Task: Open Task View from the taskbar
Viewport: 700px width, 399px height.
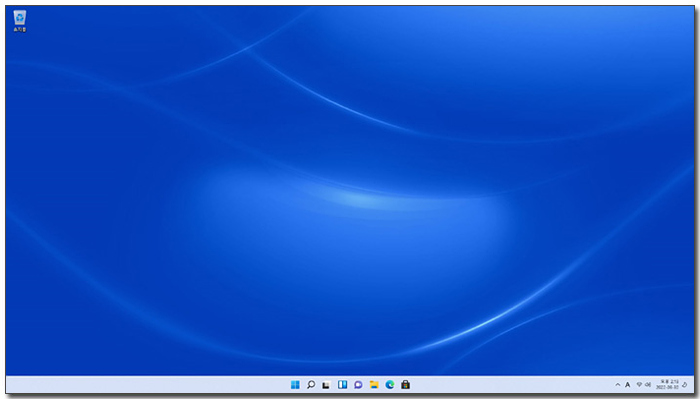Action: (x=326, y=385)
